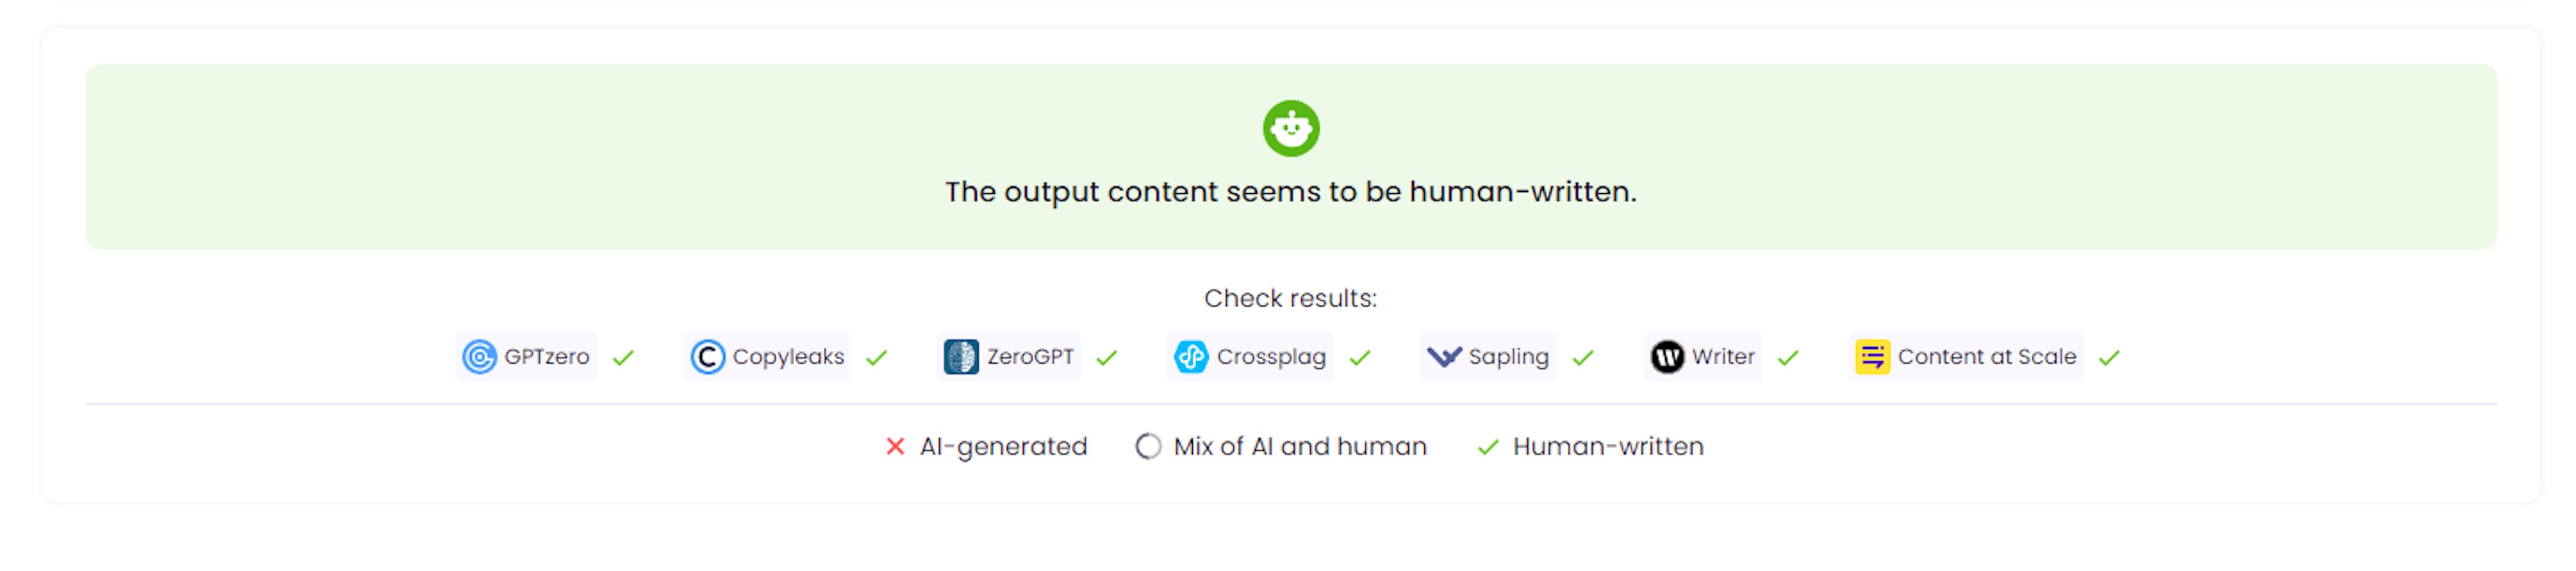This screenshot has width=2576, height=571.
Task: Click the Mix of AI and human circle
Action: tap(1148, 446)
